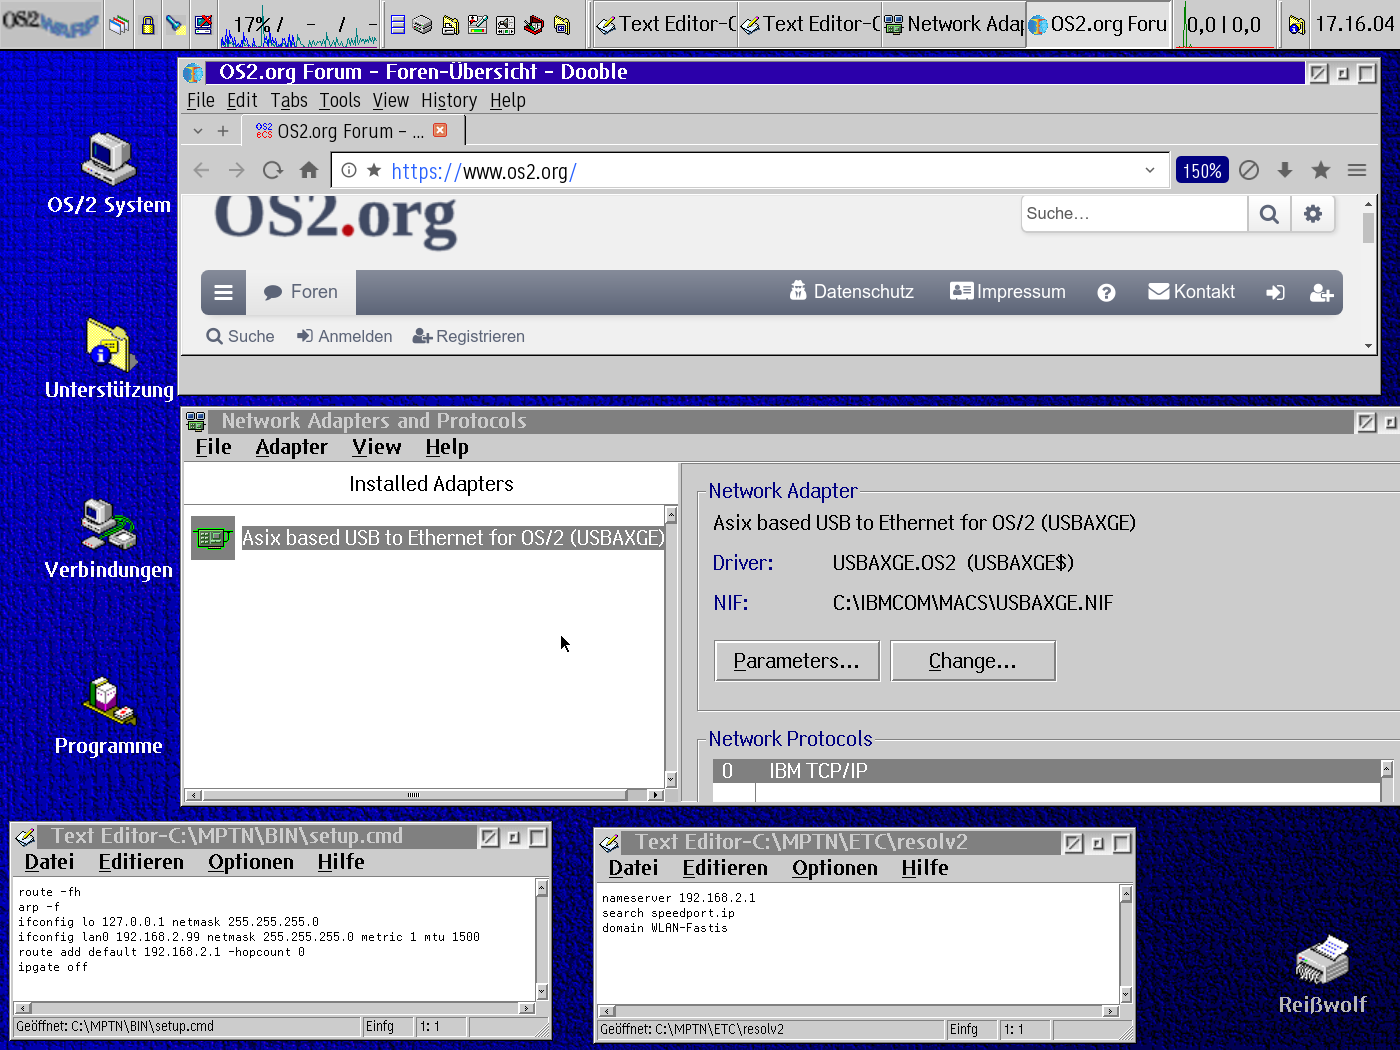Expand the tab list chevron in Dooble
Image resolution: width=1400 pixels, height=1050 pixels.
coord(198,131)
